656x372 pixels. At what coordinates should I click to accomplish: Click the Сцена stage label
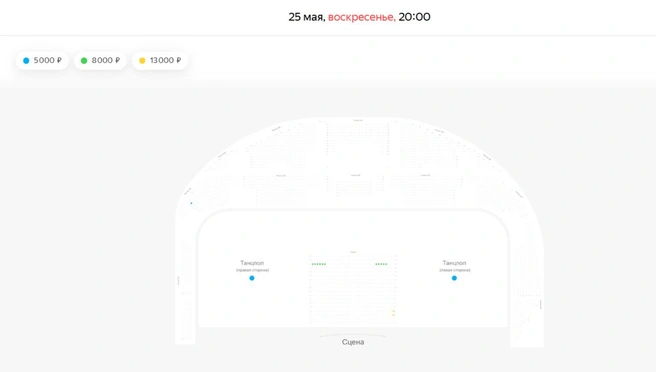pos(353,342)
